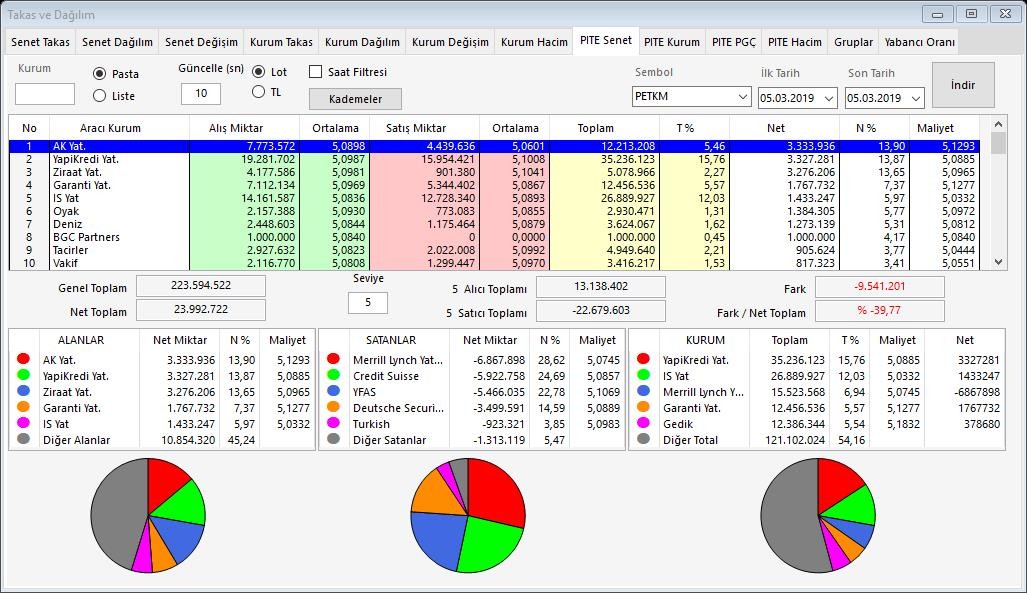Image resolution: width=1027 pixels, height=593 pixels.
Task: Click the Diğer Total row
Action: pyautogui.click(x=817, y=440)
